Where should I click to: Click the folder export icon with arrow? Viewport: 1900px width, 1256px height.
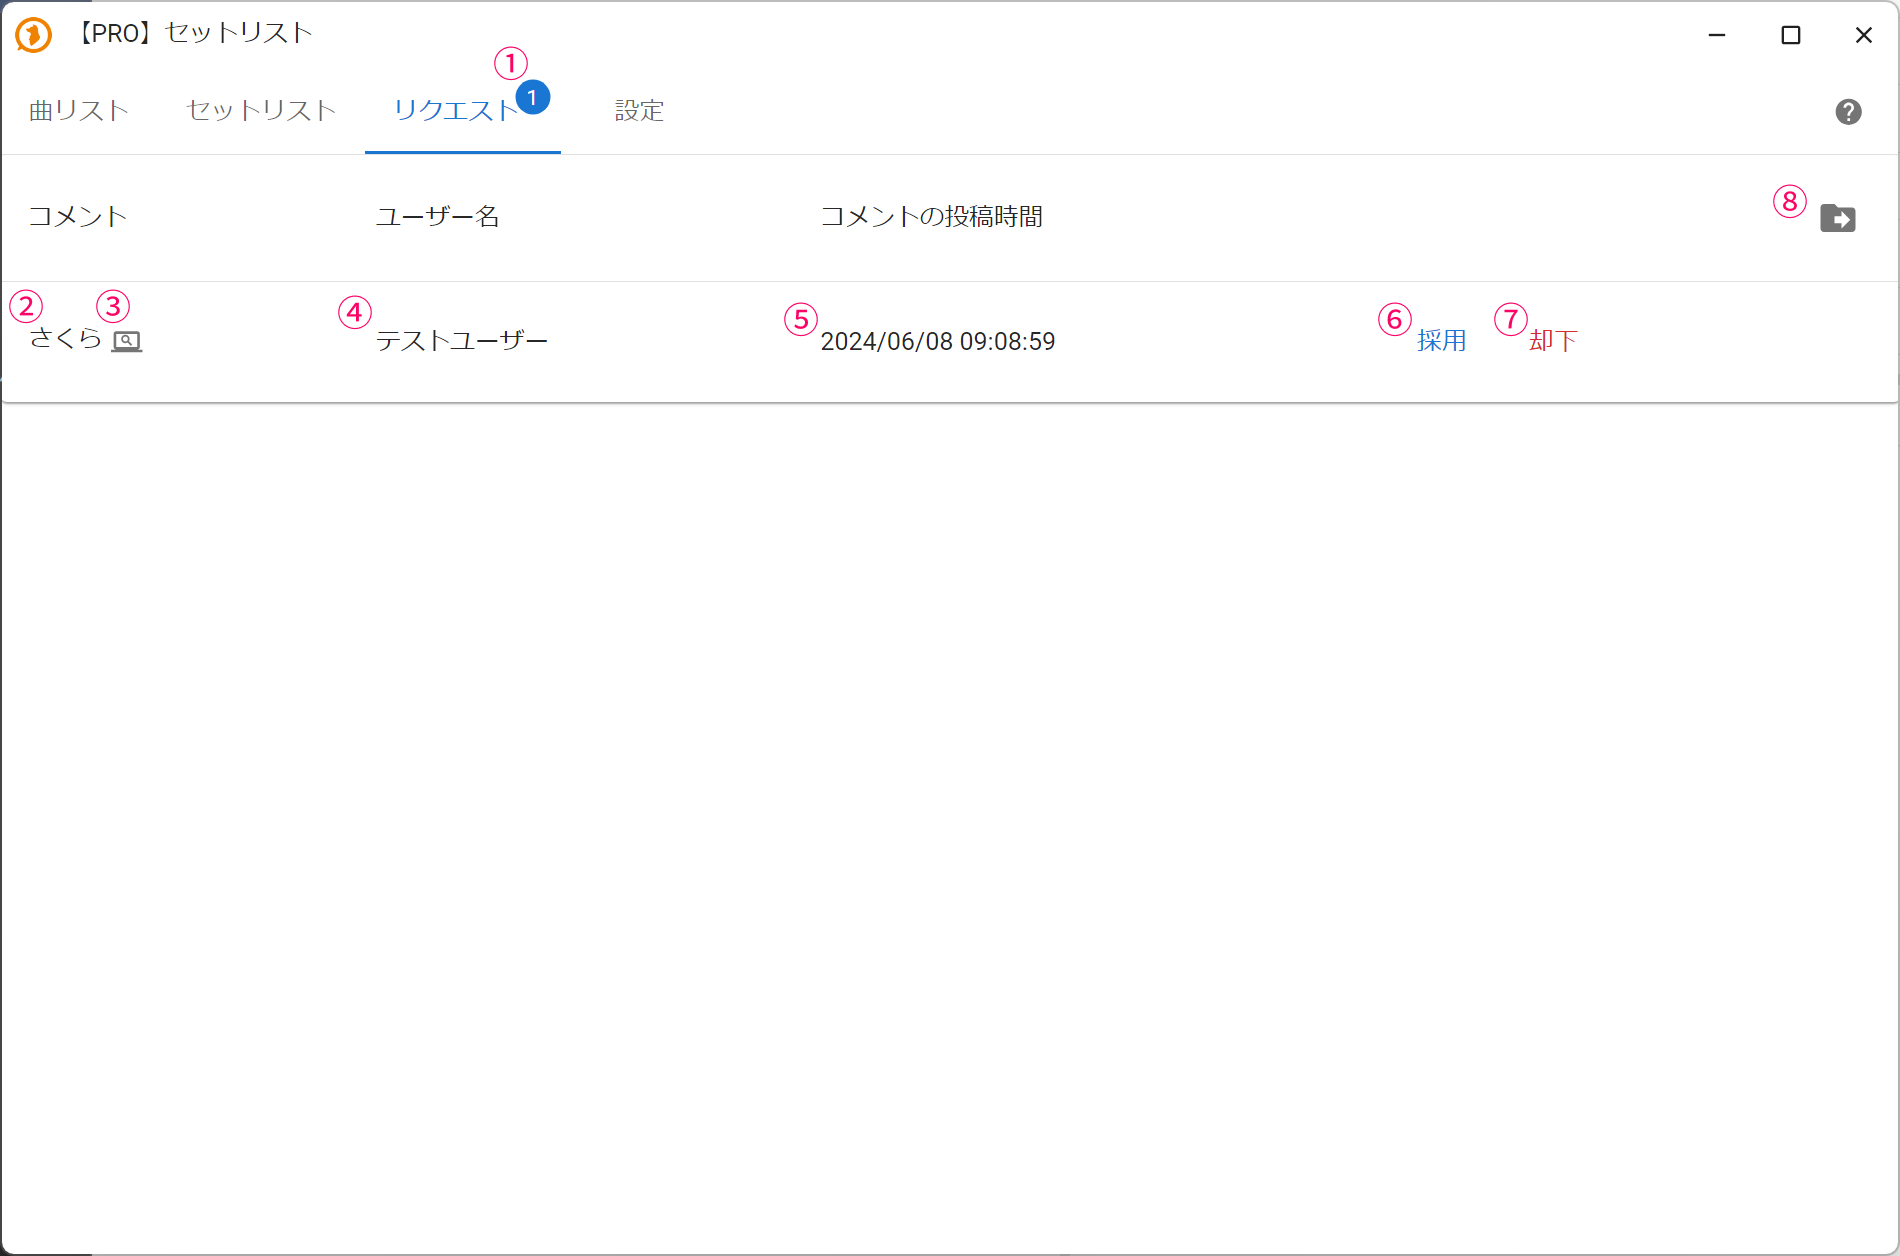tap(1837, 218)
